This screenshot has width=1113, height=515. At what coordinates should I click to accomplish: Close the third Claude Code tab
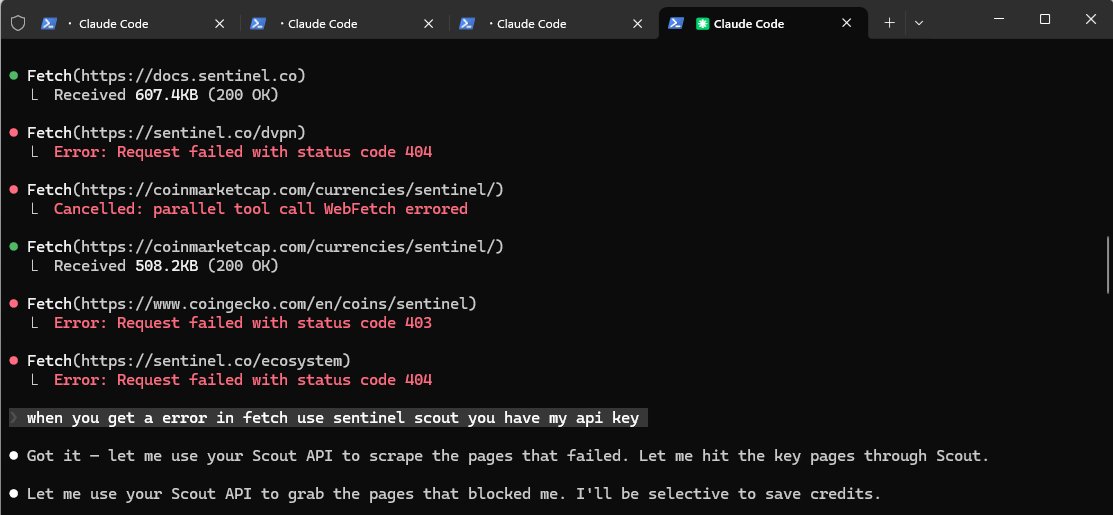coord(637,23)
